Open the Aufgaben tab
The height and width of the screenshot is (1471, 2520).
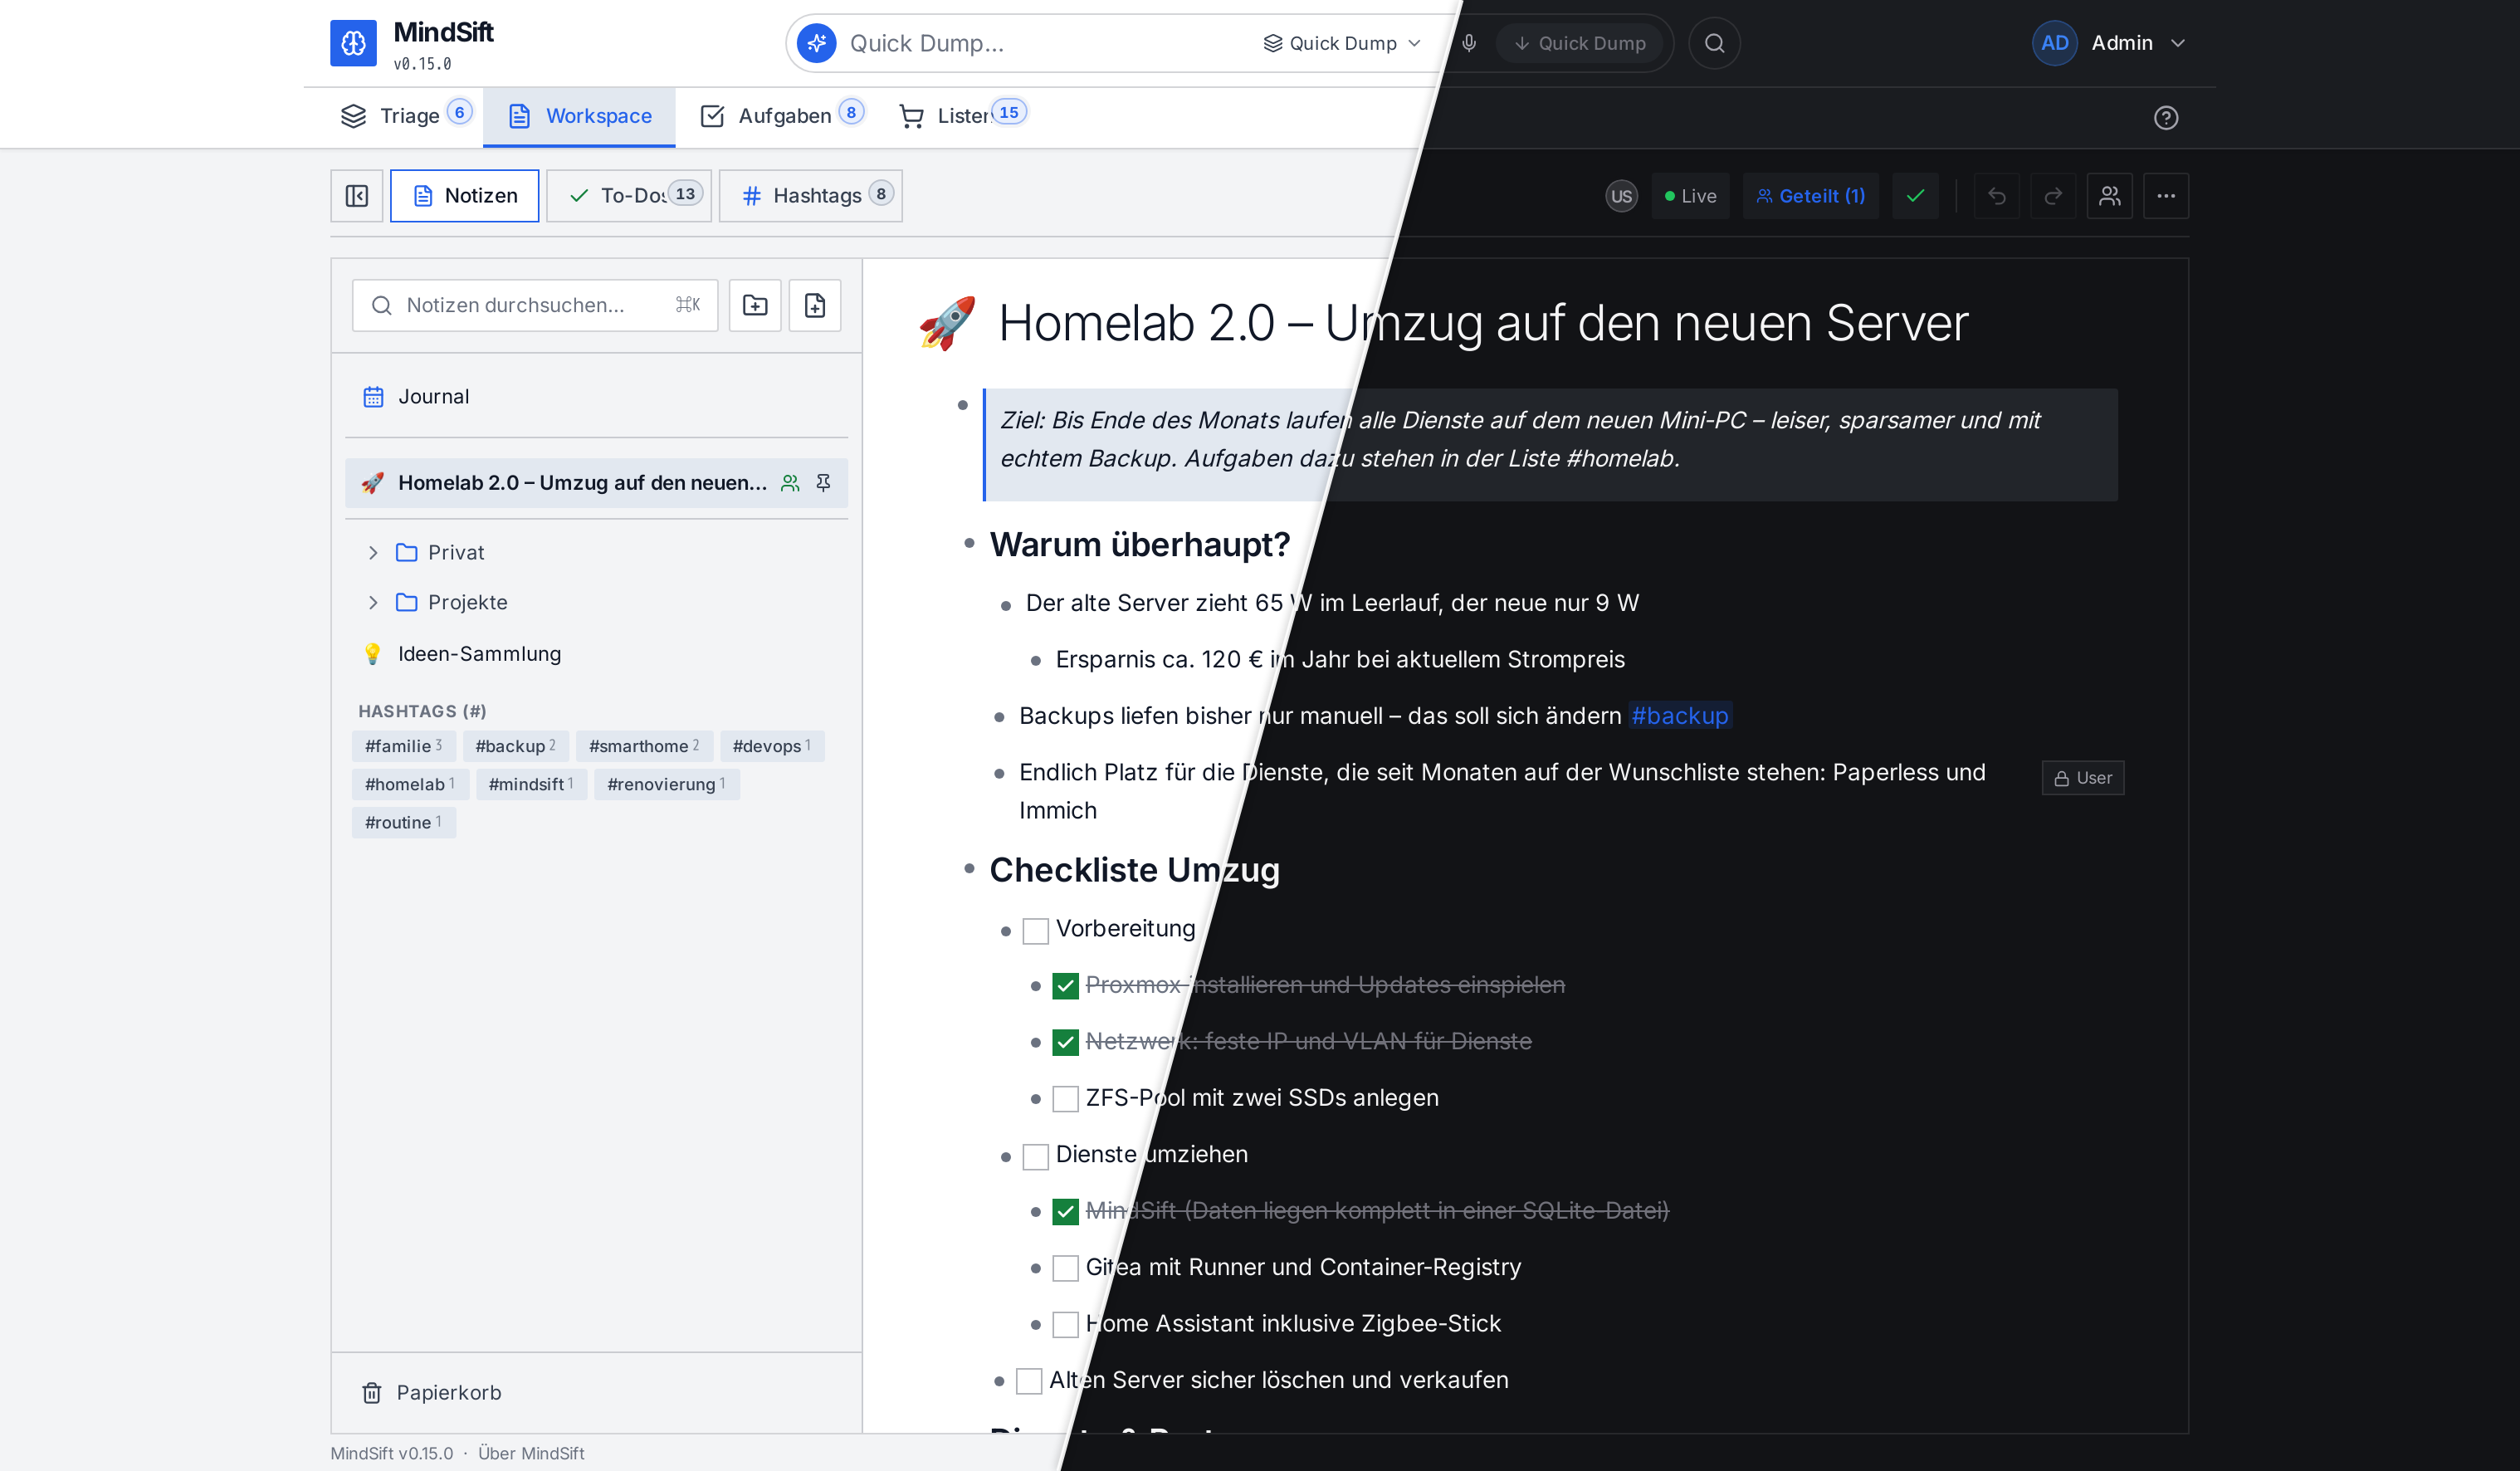coord(780,116)
